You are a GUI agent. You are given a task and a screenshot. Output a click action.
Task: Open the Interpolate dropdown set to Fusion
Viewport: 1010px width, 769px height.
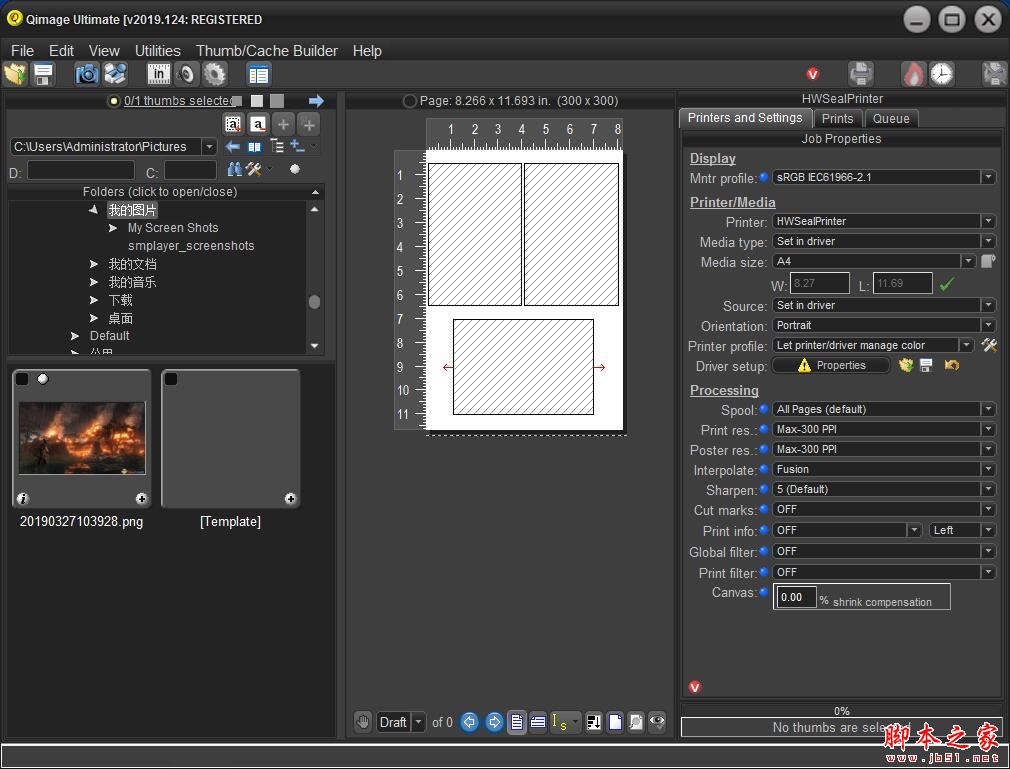click(x=884, y=469)
